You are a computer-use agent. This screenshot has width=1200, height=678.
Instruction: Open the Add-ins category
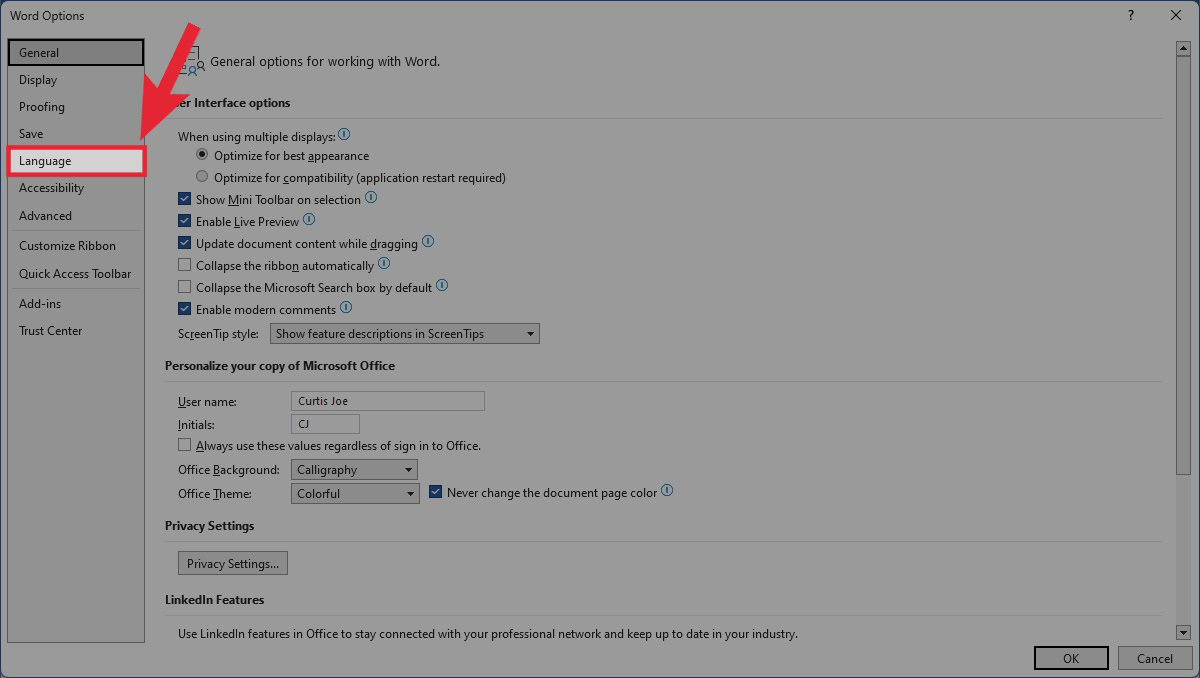tap(76, 304)
